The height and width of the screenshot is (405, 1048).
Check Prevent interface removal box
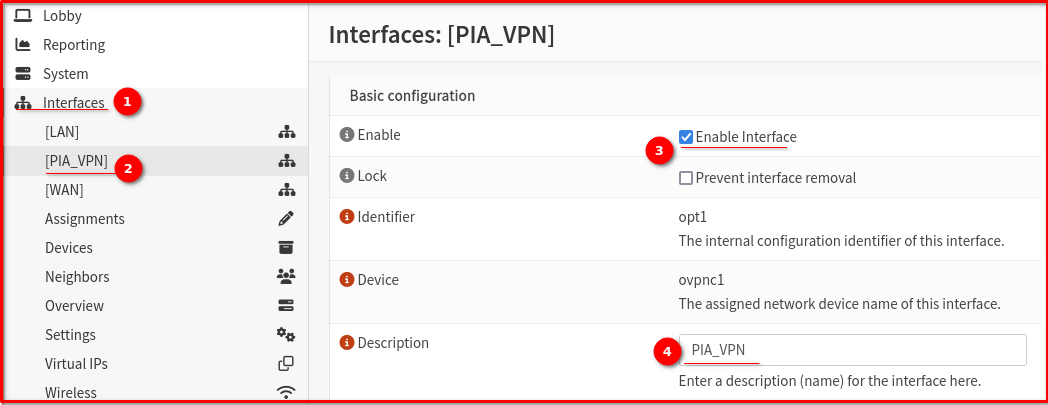tap(686, 178)
